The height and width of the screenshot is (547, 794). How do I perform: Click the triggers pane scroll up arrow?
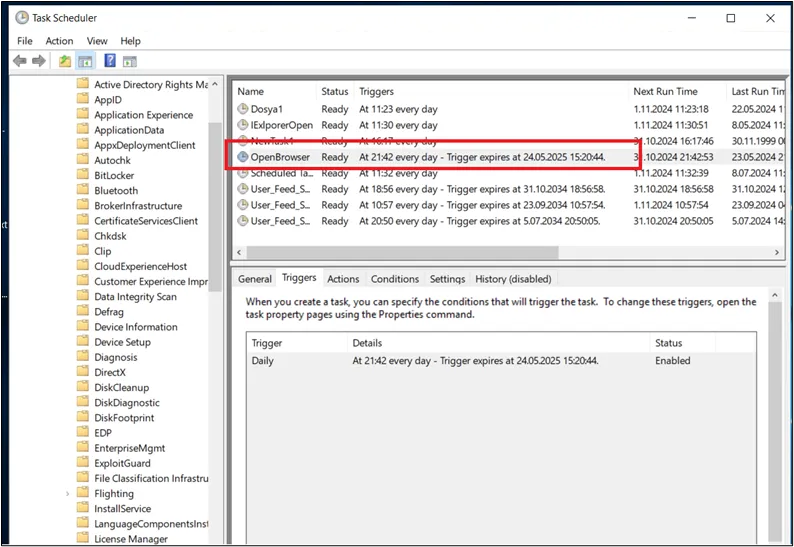(x=775, y=295)
